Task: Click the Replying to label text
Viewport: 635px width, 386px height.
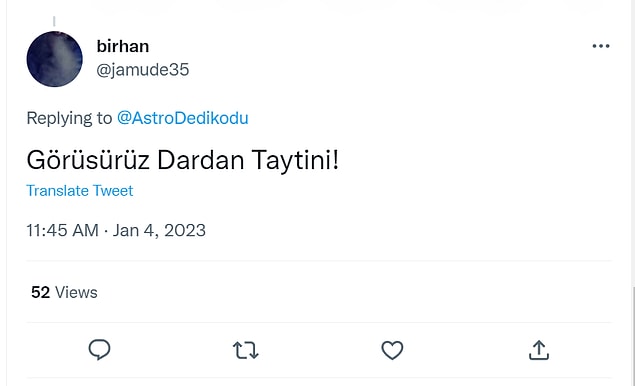Action: coord(69,118)
